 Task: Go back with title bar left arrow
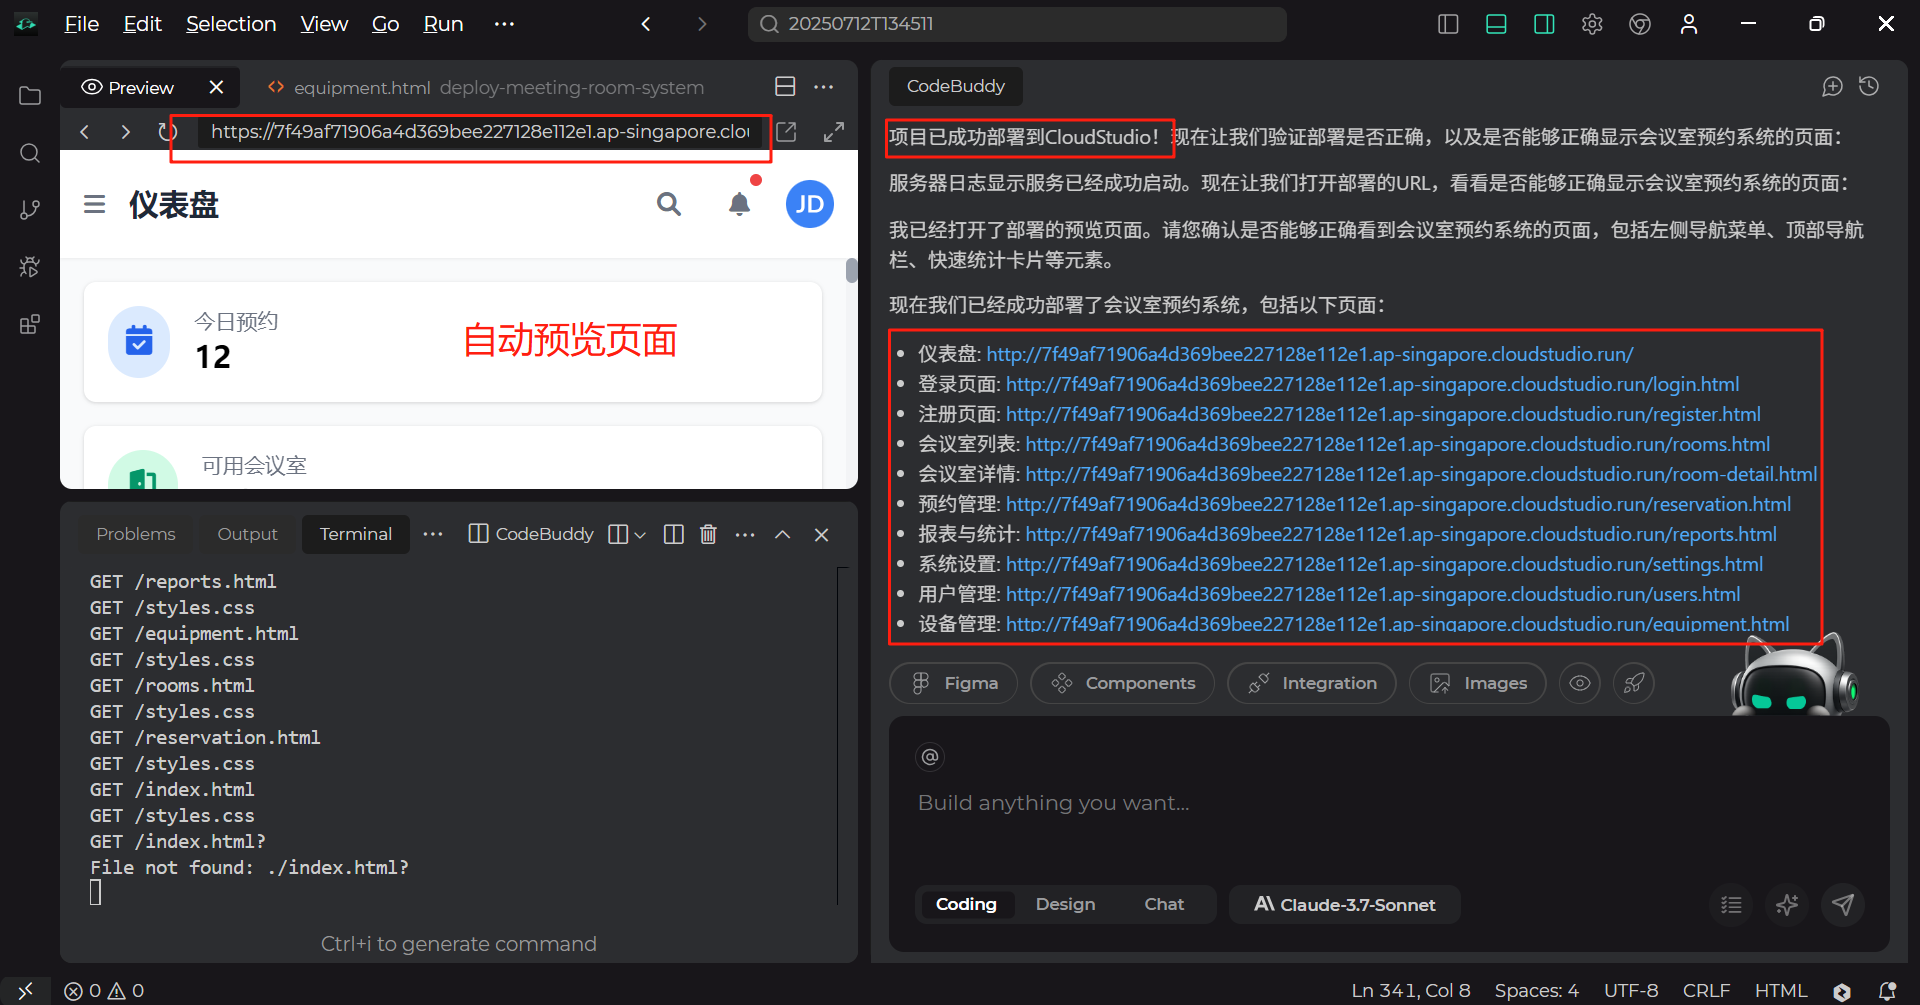pyautogui.click(x=646, y=24)
